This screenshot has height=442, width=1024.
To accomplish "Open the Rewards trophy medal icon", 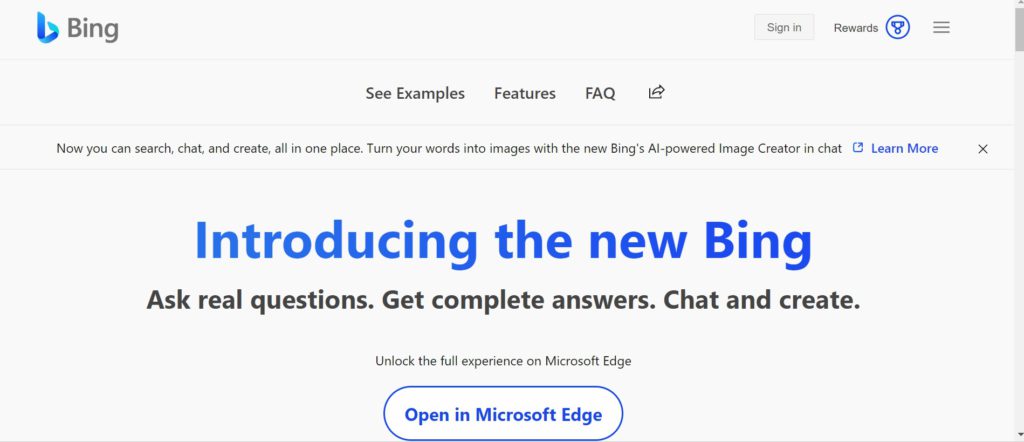I will tap(897, 27).
